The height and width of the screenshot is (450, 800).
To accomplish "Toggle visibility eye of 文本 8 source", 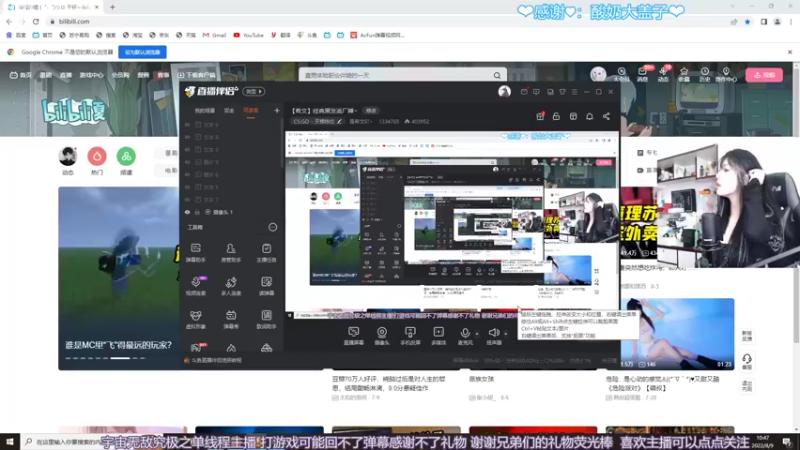I will click(x=187, y=137).
